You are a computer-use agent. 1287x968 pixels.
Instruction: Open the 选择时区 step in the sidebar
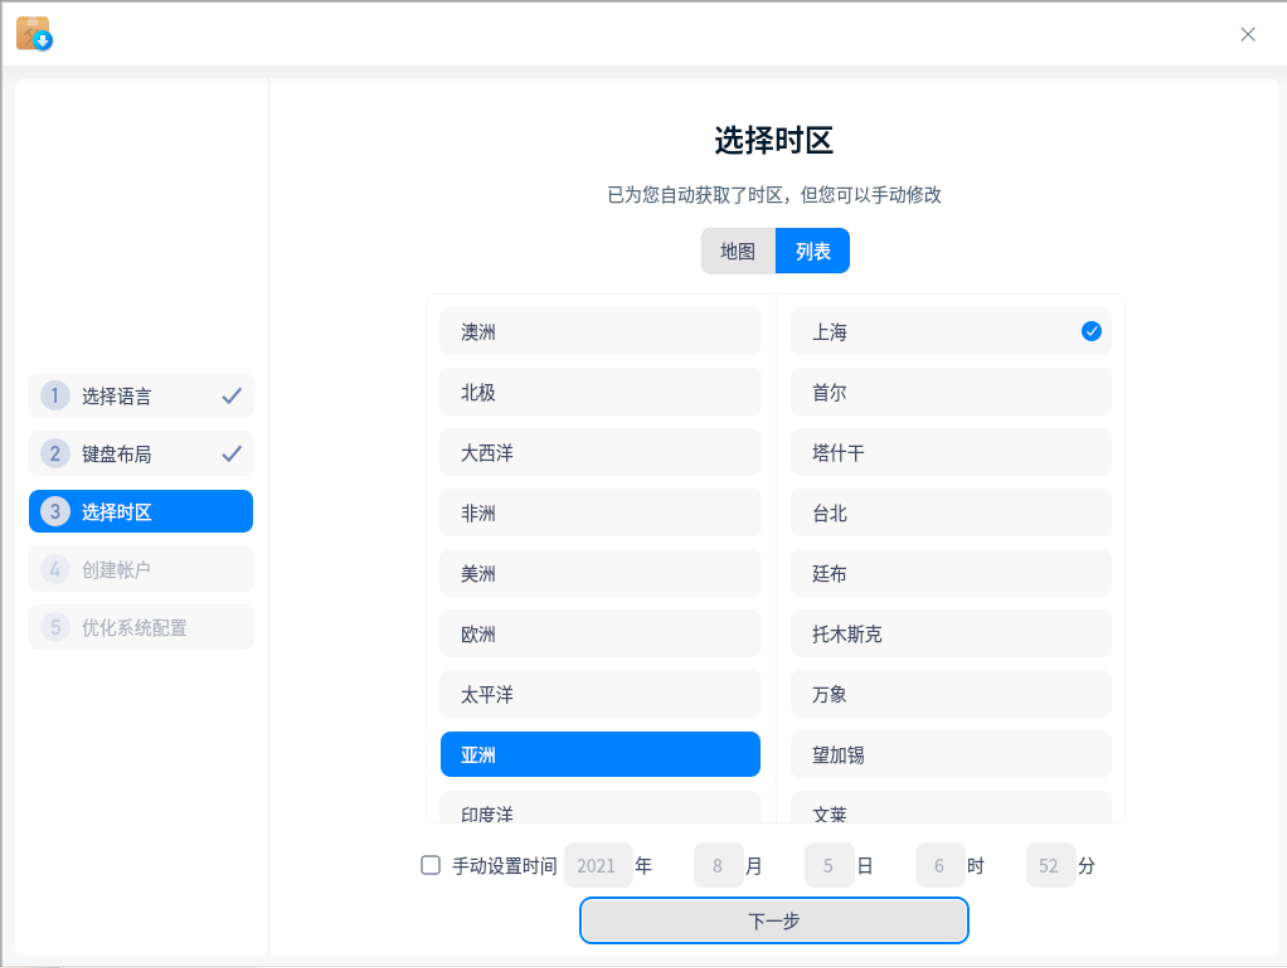tap(140, 511)
